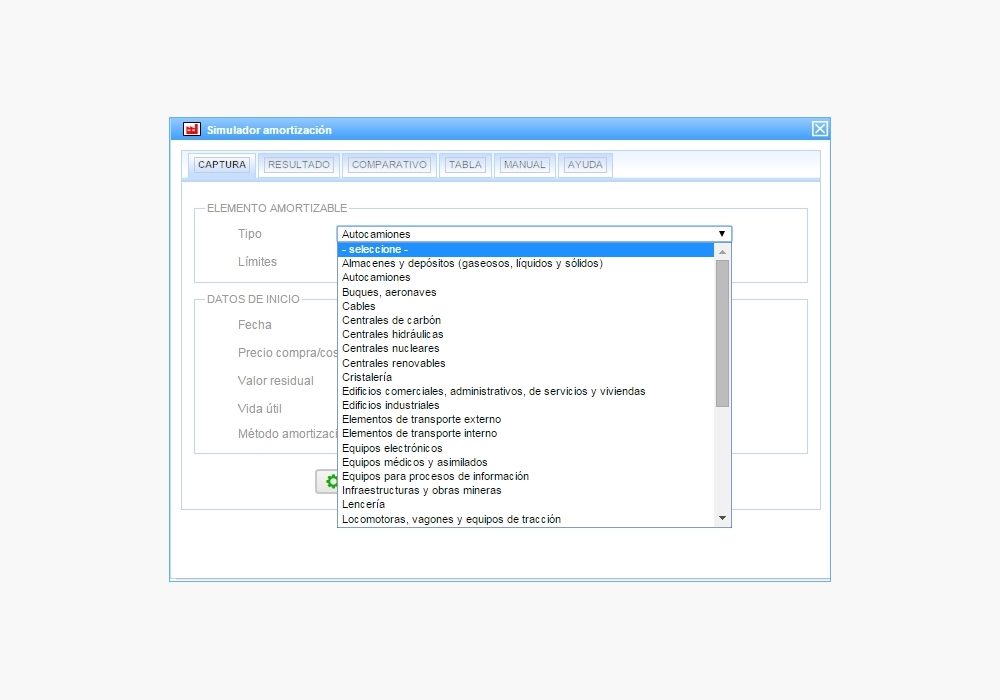Click the dropdown list scroll down arrow
The image size is (1000, 700).
coord(722,518)
